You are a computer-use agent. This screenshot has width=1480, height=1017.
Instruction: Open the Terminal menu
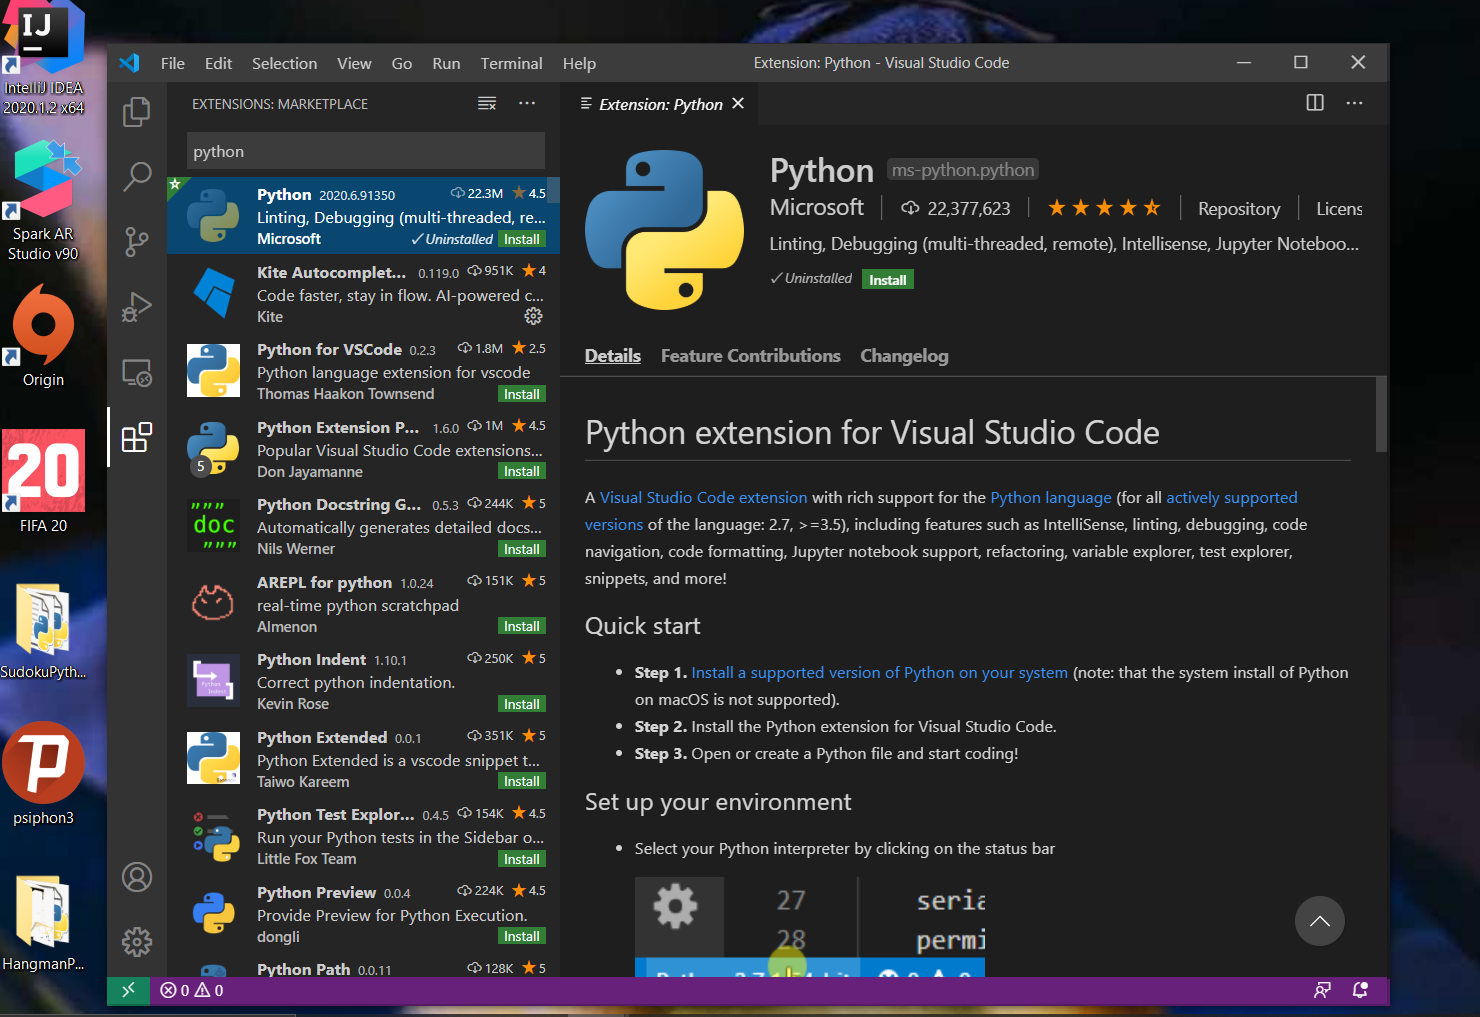[x=511, y=63]
